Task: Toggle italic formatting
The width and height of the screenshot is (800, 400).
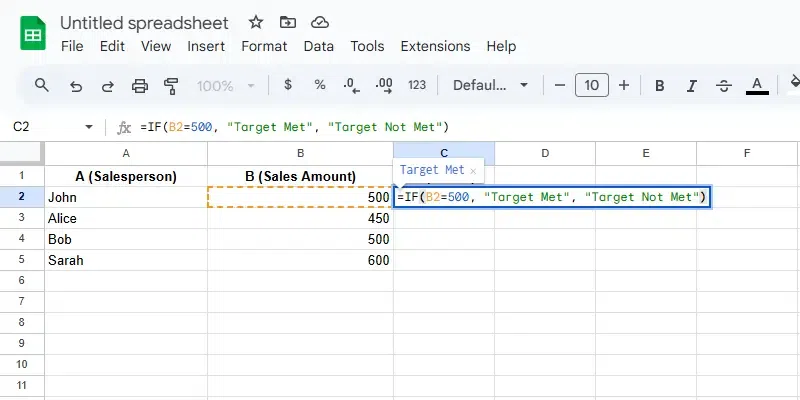Action: coord(692,85)
